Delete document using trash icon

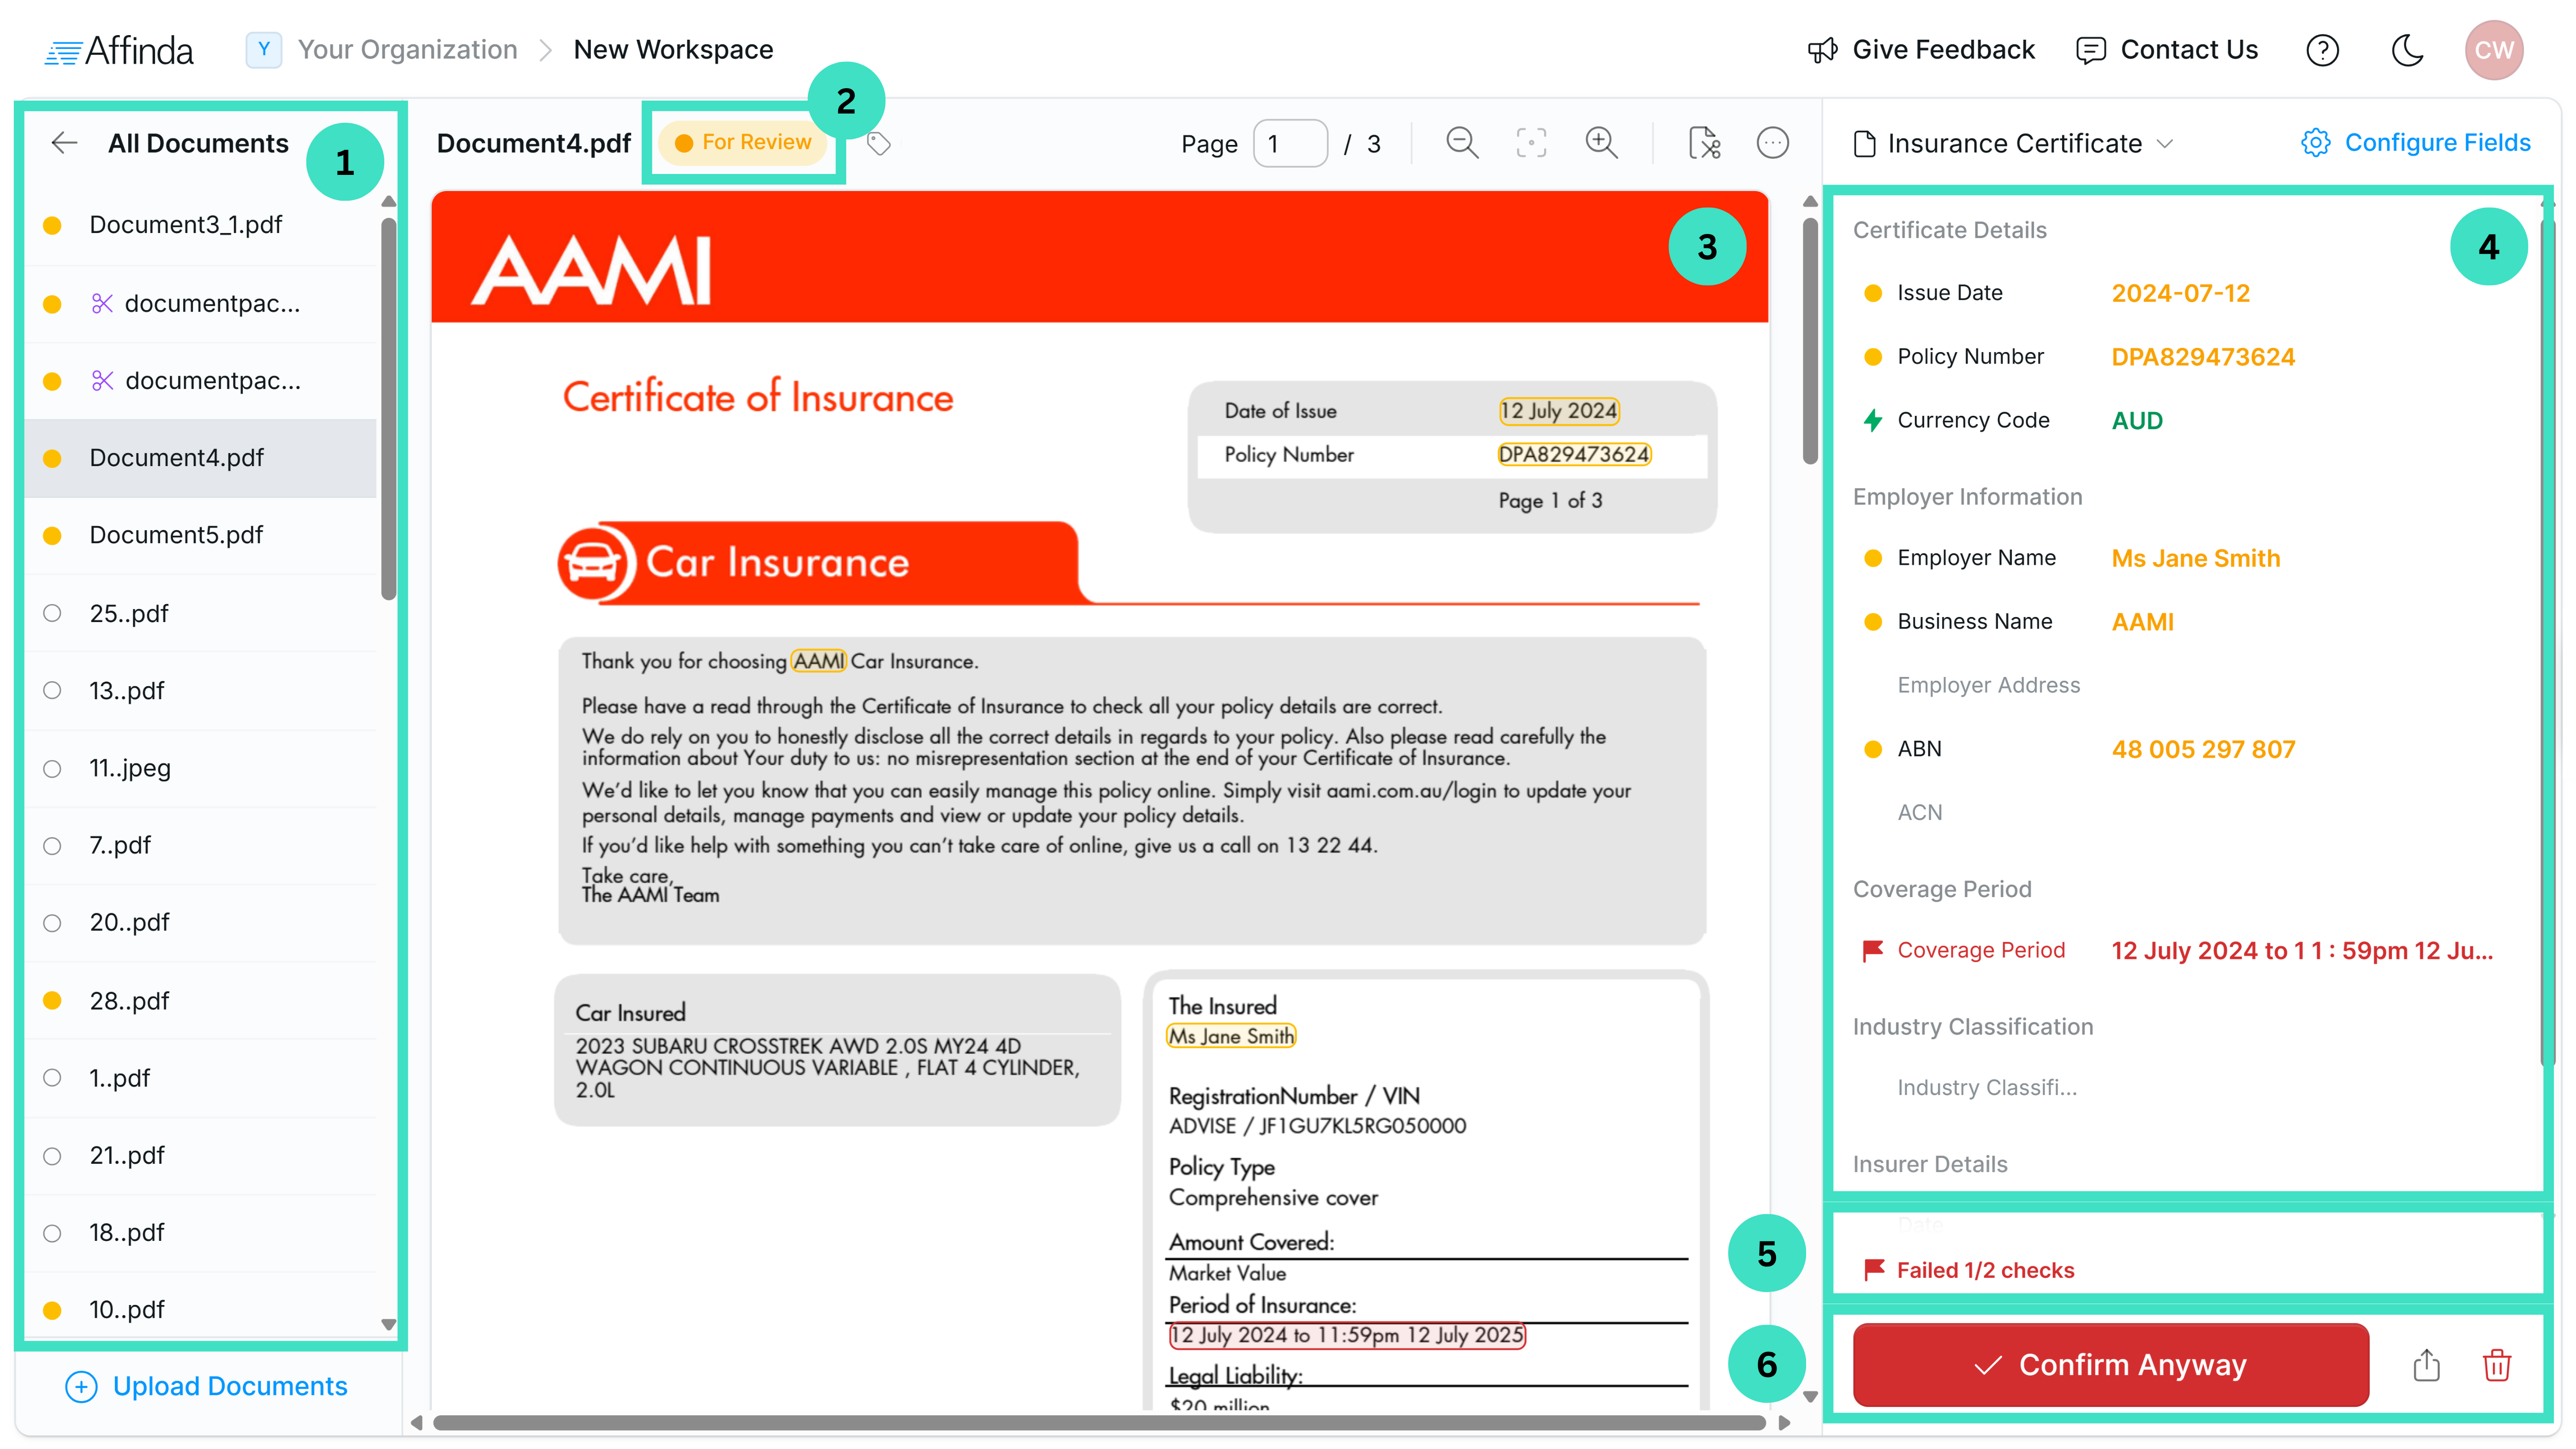2496,1364
